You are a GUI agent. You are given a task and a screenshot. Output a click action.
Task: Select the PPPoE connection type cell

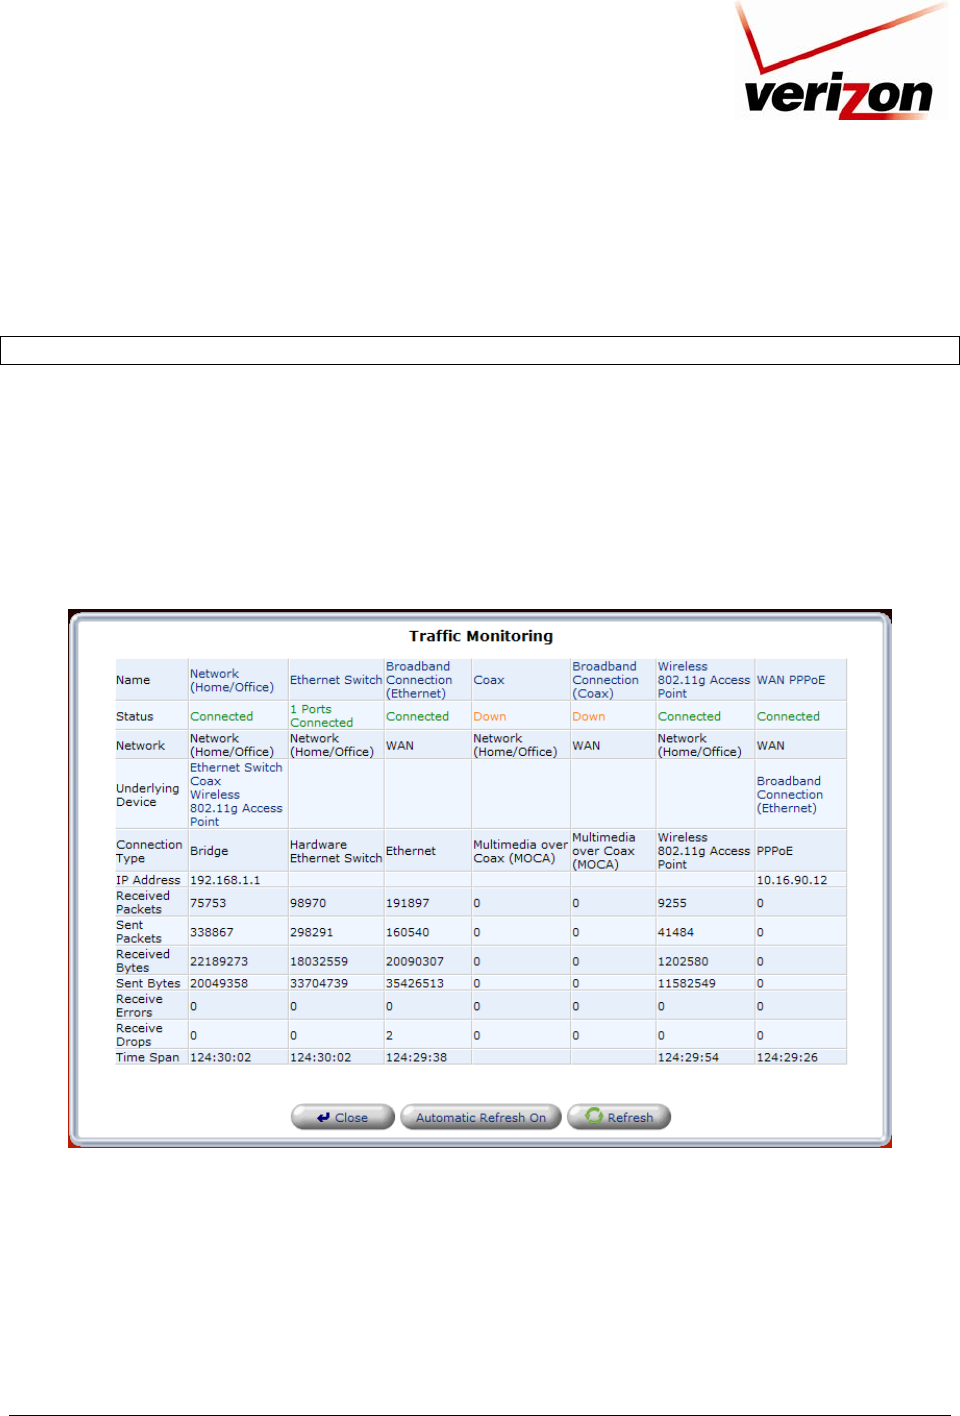[775, 851]
